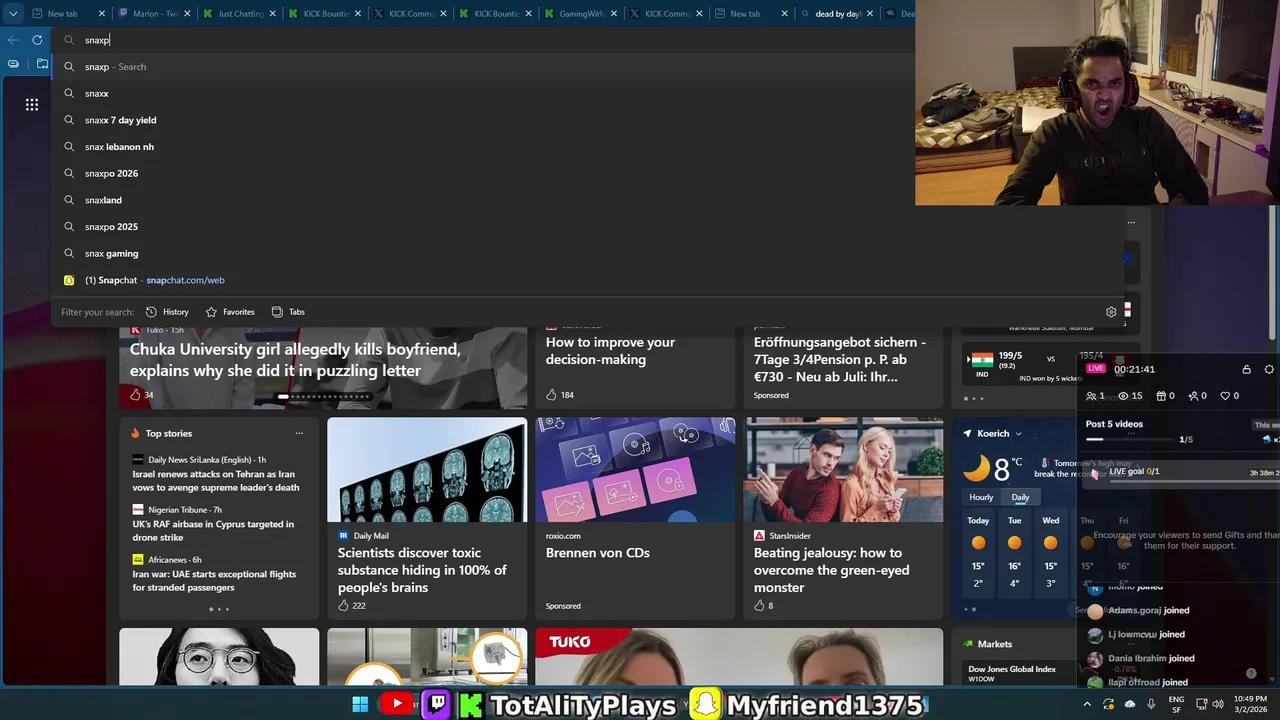The image size is (1280, 720).
Task: Open UK's RAF airbase Cyprus story
Action: coord(213,531)
